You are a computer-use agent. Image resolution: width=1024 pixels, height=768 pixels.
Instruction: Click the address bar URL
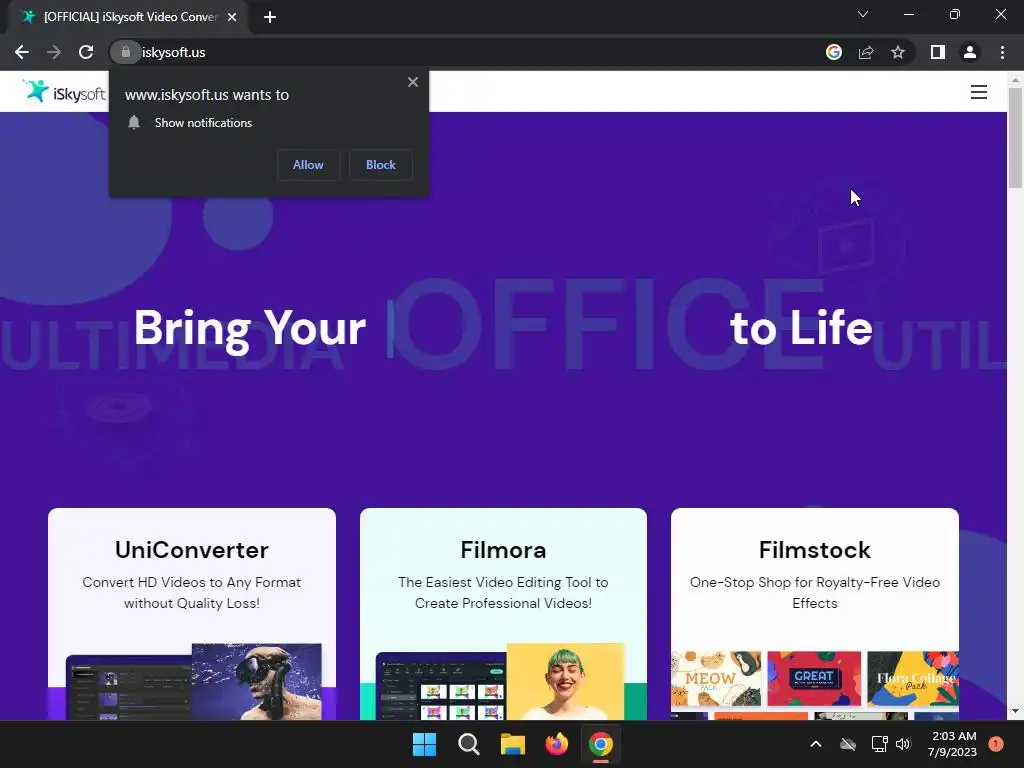[x=174, y=52]
